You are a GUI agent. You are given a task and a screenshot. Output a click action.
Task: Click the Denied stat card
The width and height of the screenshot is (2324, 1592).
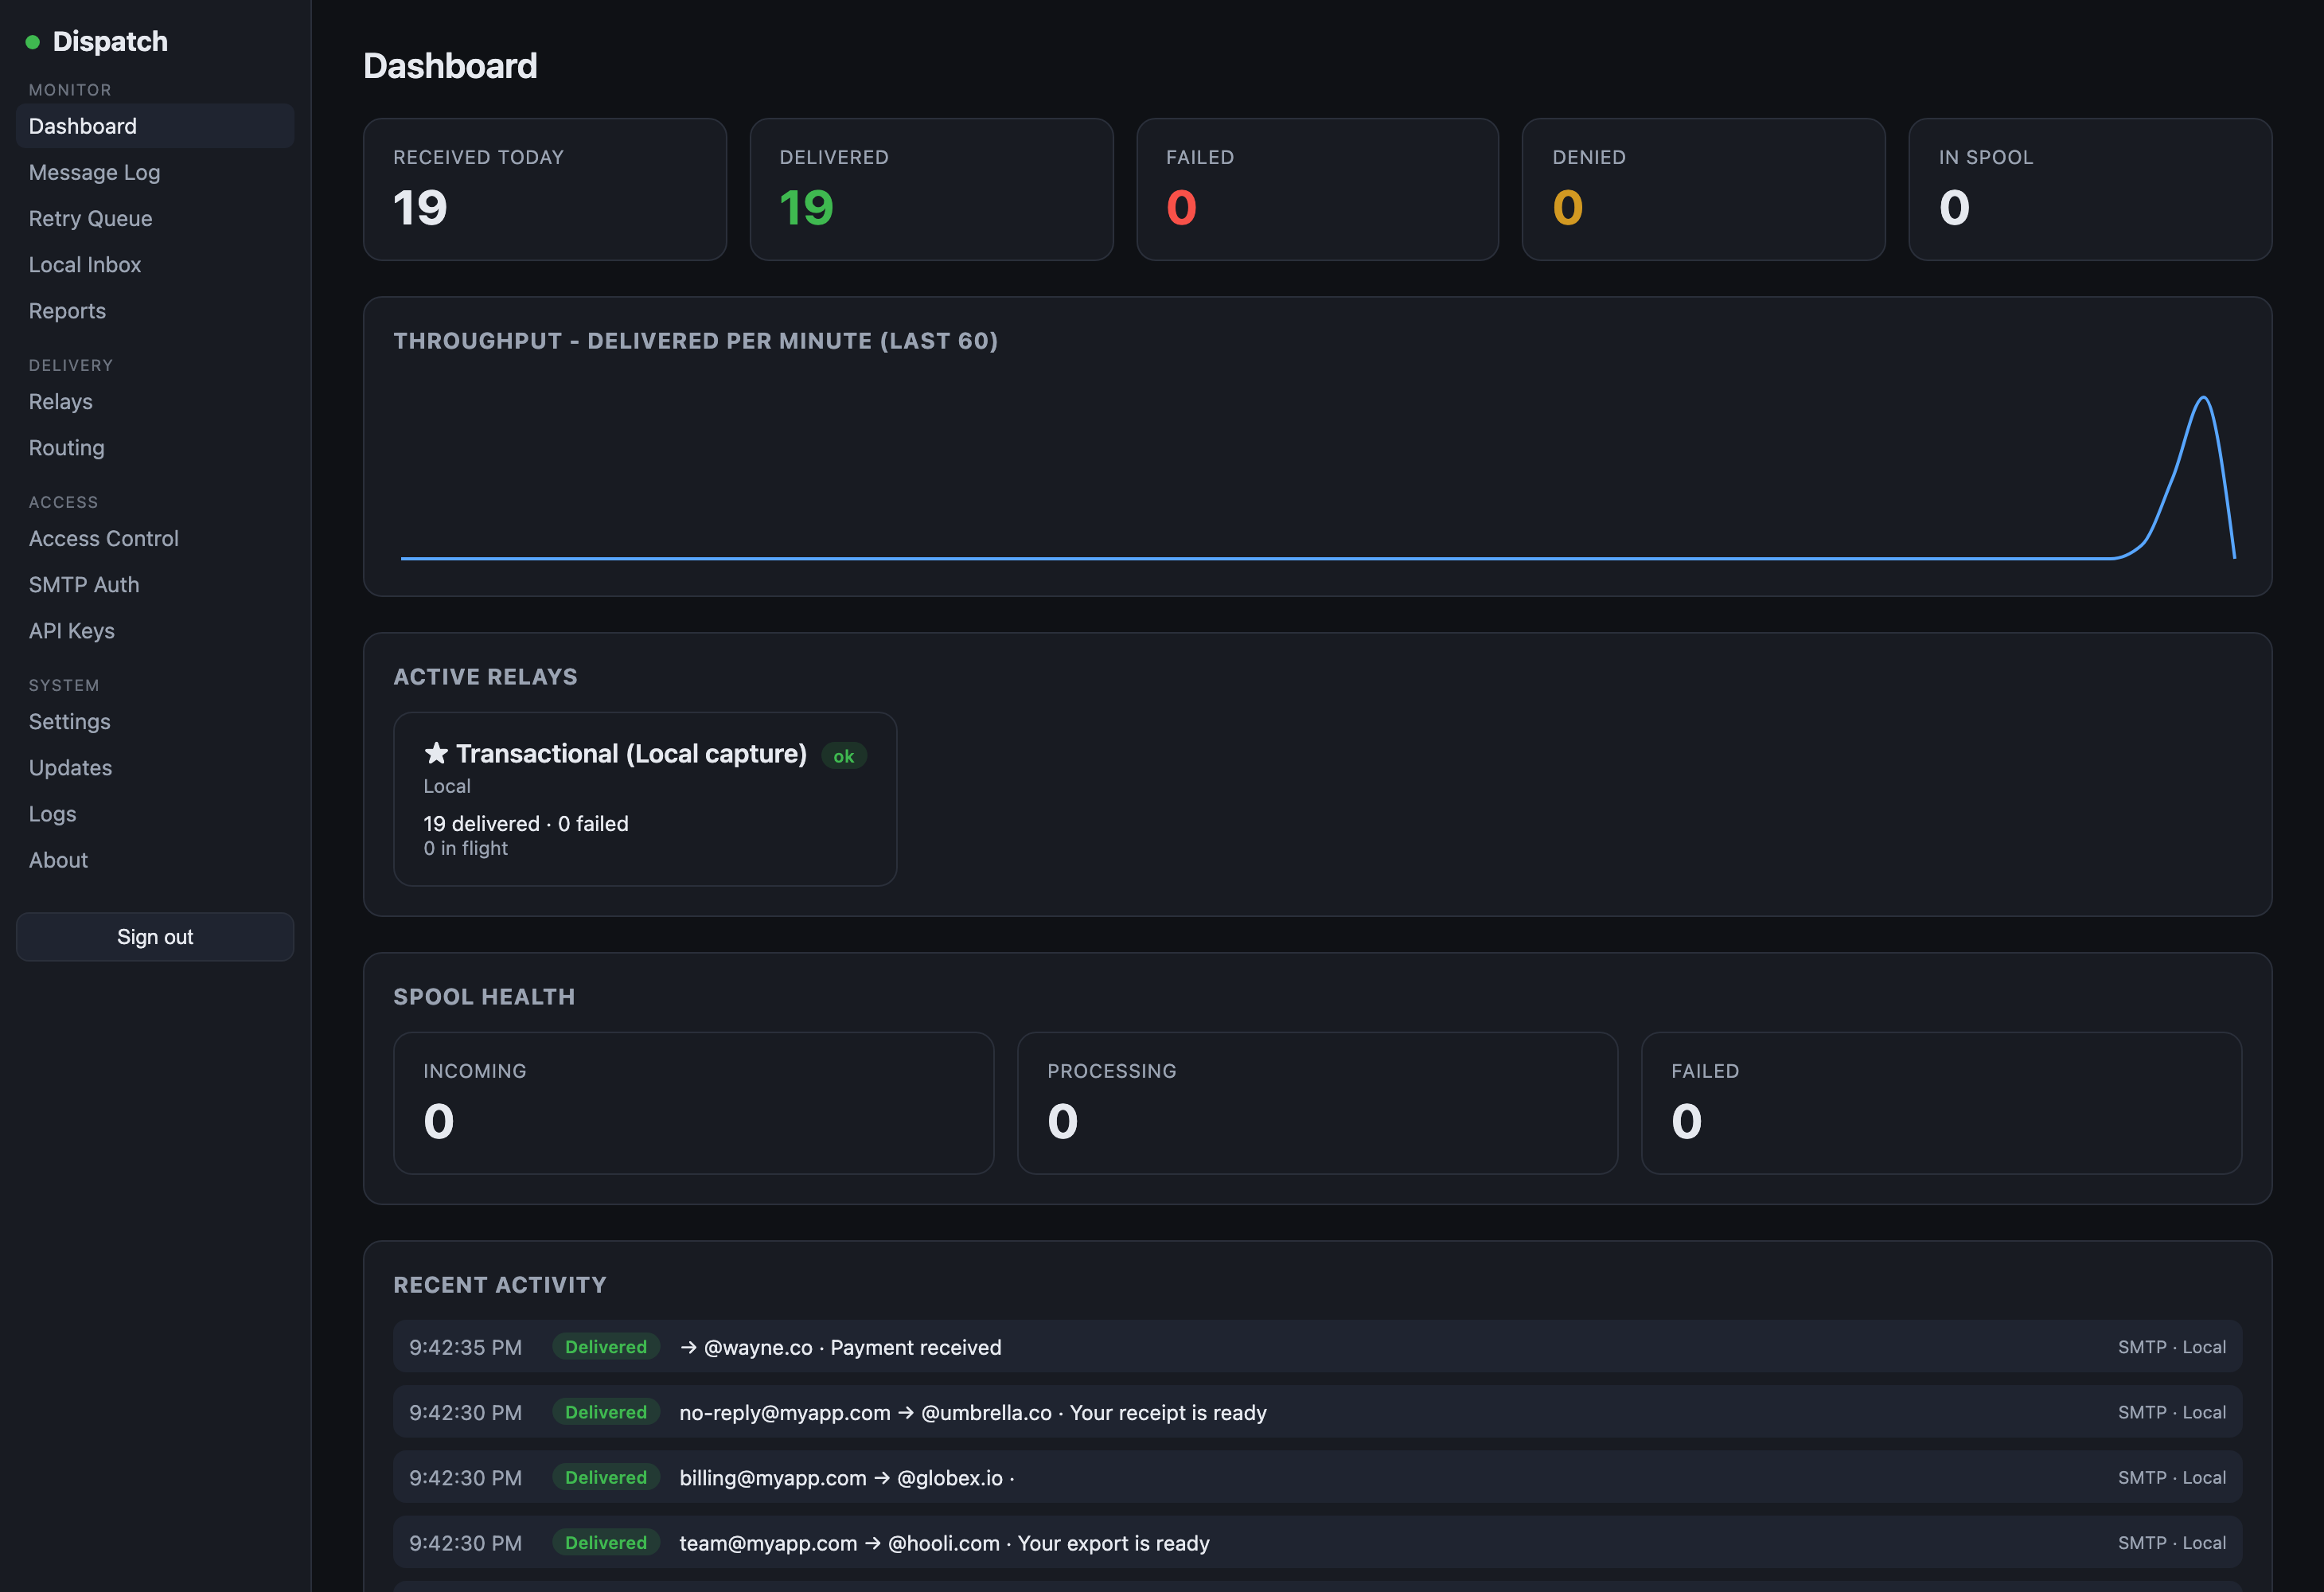tap(1703, 190)
